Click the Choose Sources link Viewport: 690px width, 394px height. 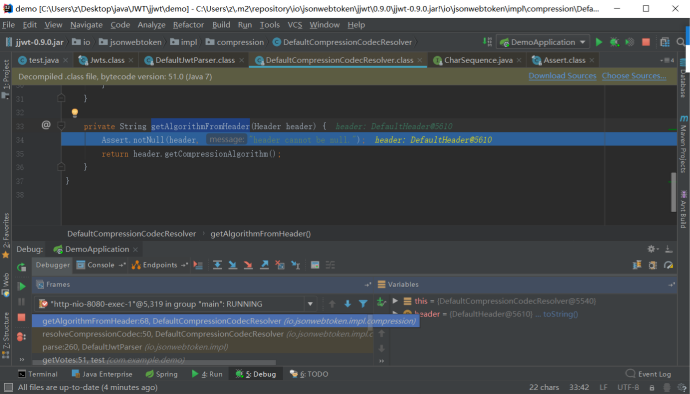click(x=634, y=76)
